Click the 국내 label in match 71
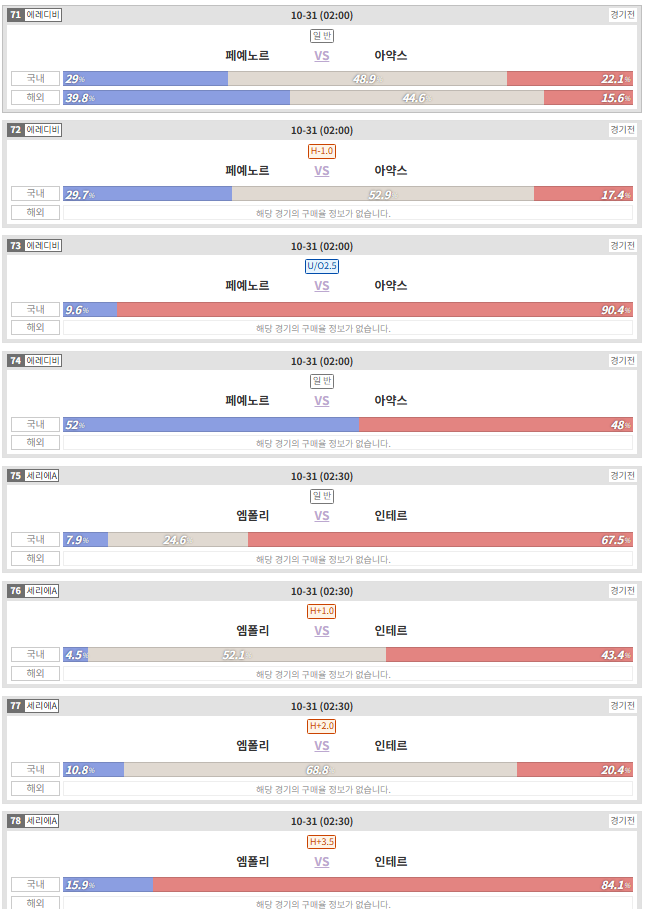646x909 pixels. (x=35, y=78)
